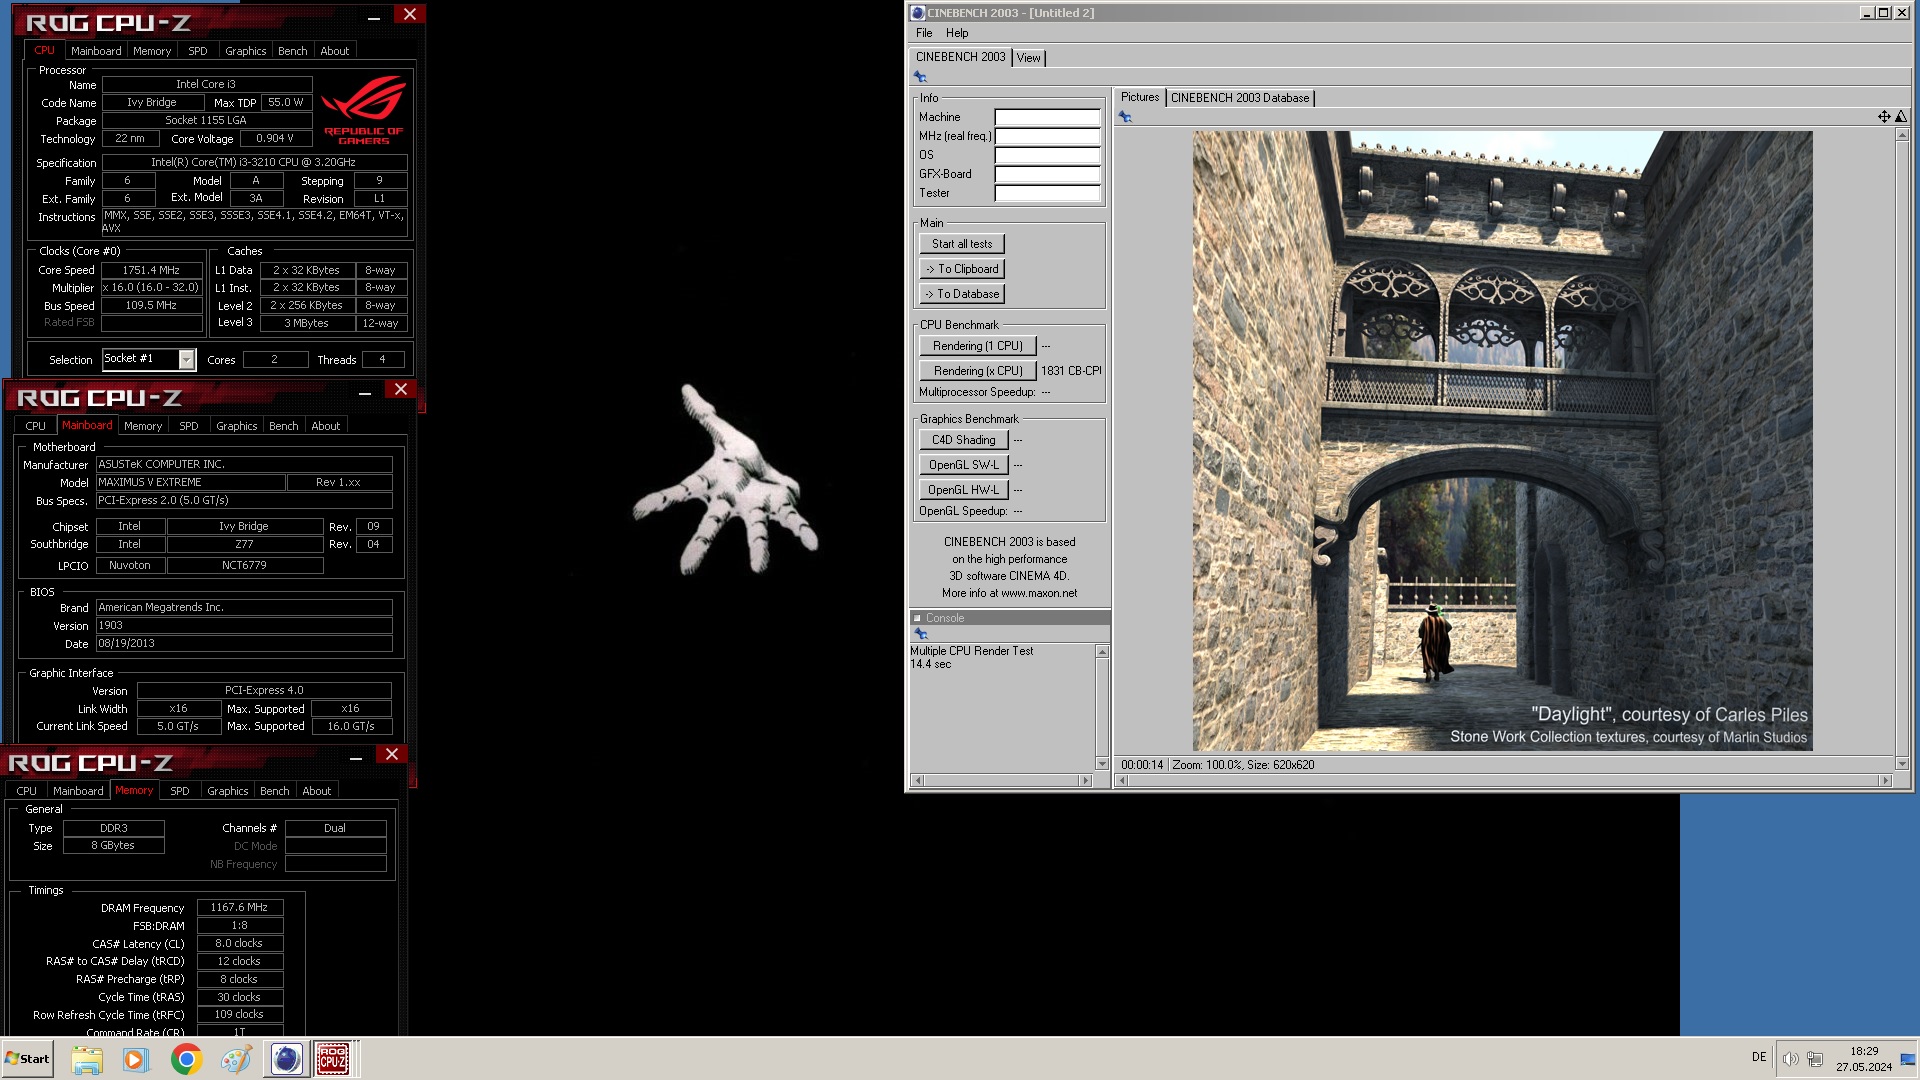The image size is (1920, 1080).
Task: Click the console vertical scrollbar down arrow
Action: pos(1102,764)
